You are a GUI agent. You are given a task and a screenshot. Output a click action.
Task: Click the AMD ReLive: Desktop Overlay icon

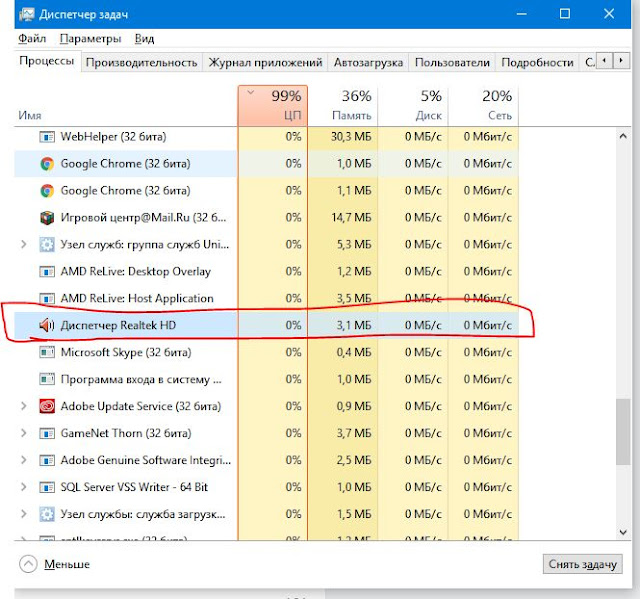(x=47, y=271)
